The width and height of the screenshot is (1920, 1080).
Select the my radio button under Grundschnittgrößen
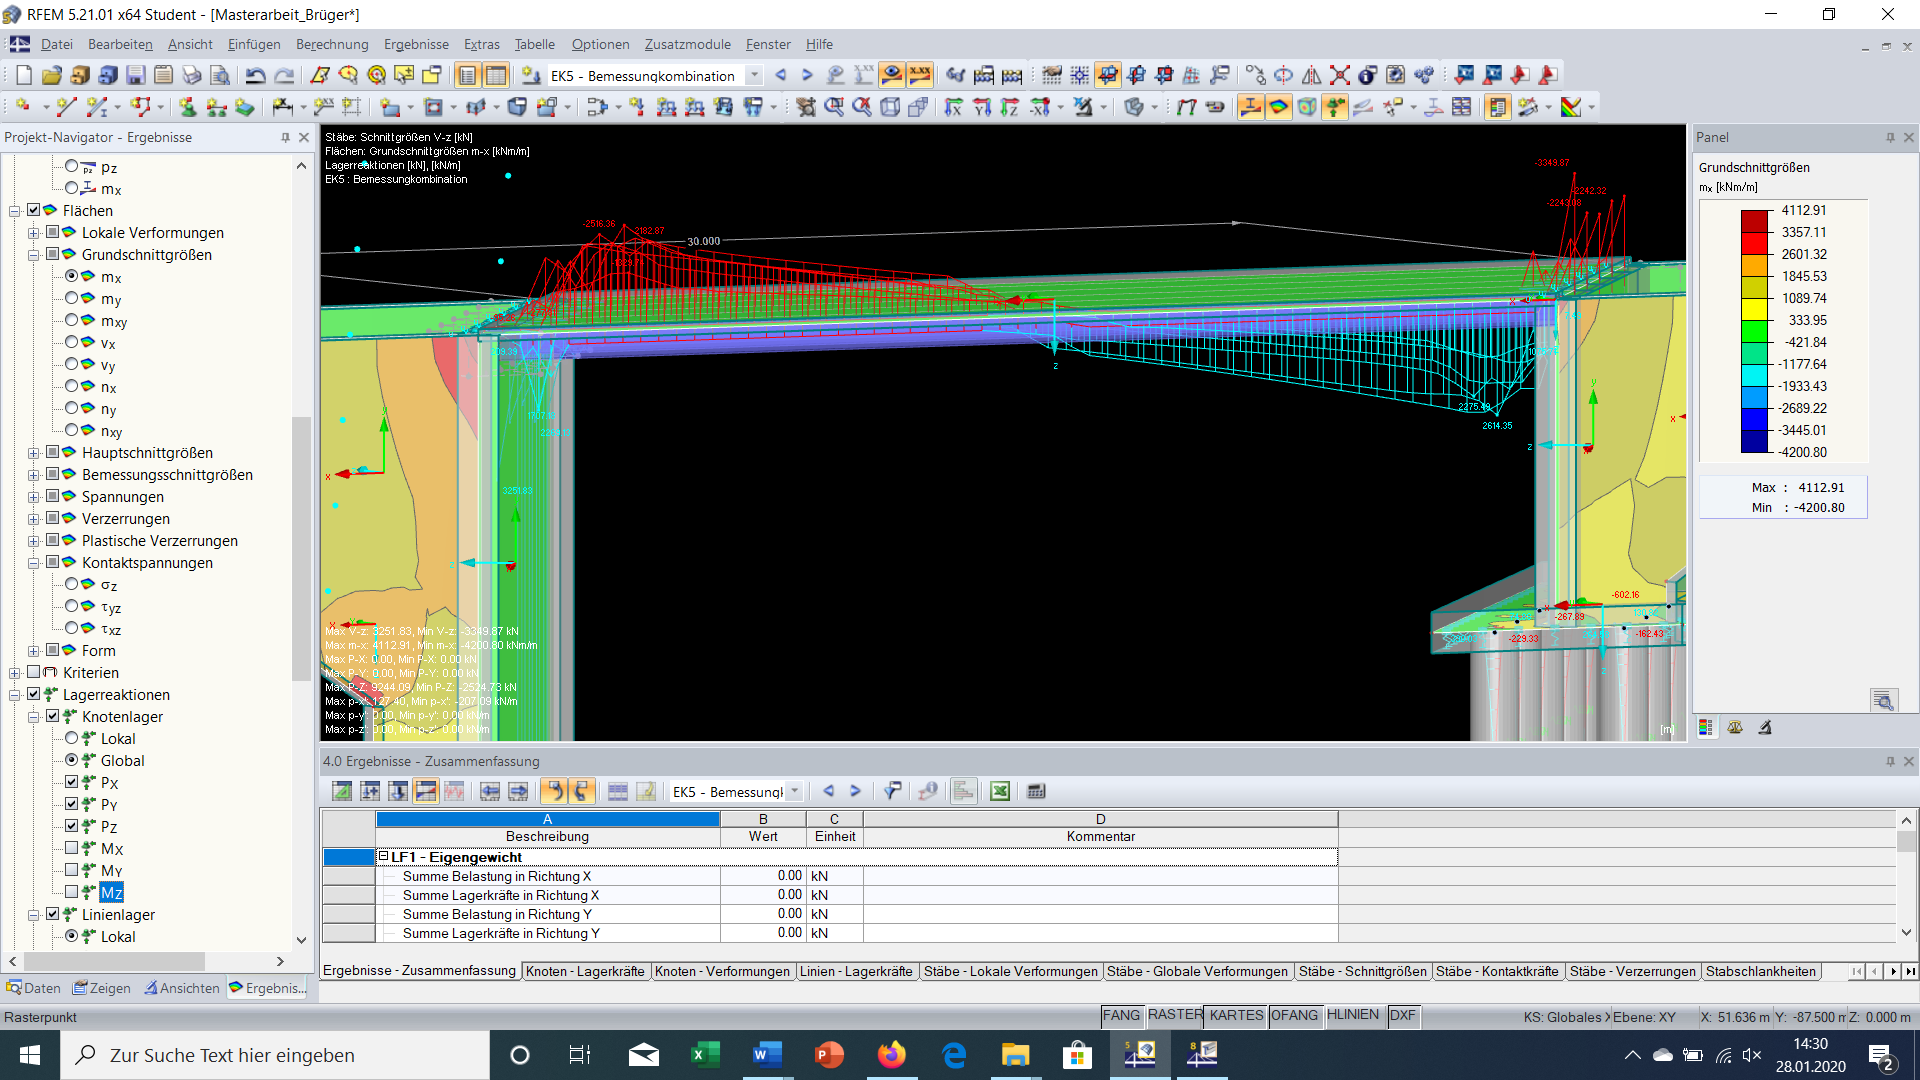point(72,298)
